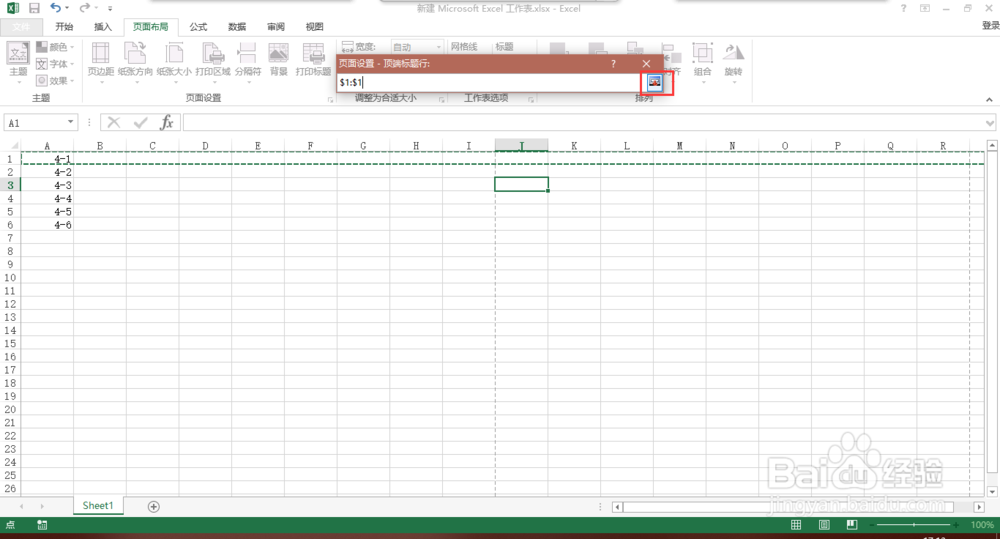The height and width of the screenshot is (539, 1000).
Task: Click the expand dialog button beside $1:$1
Action: point(655,82)
